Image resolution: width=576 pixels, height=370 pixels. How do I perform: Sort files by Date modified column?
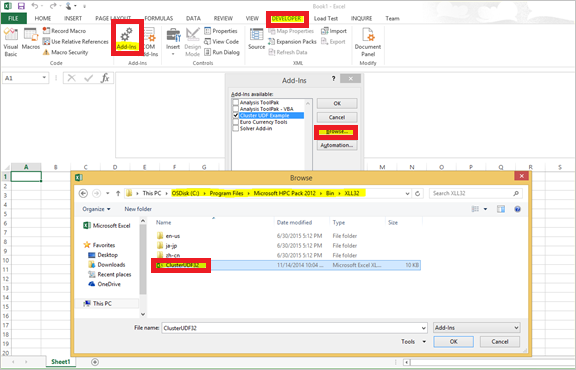tap(294, 223)
